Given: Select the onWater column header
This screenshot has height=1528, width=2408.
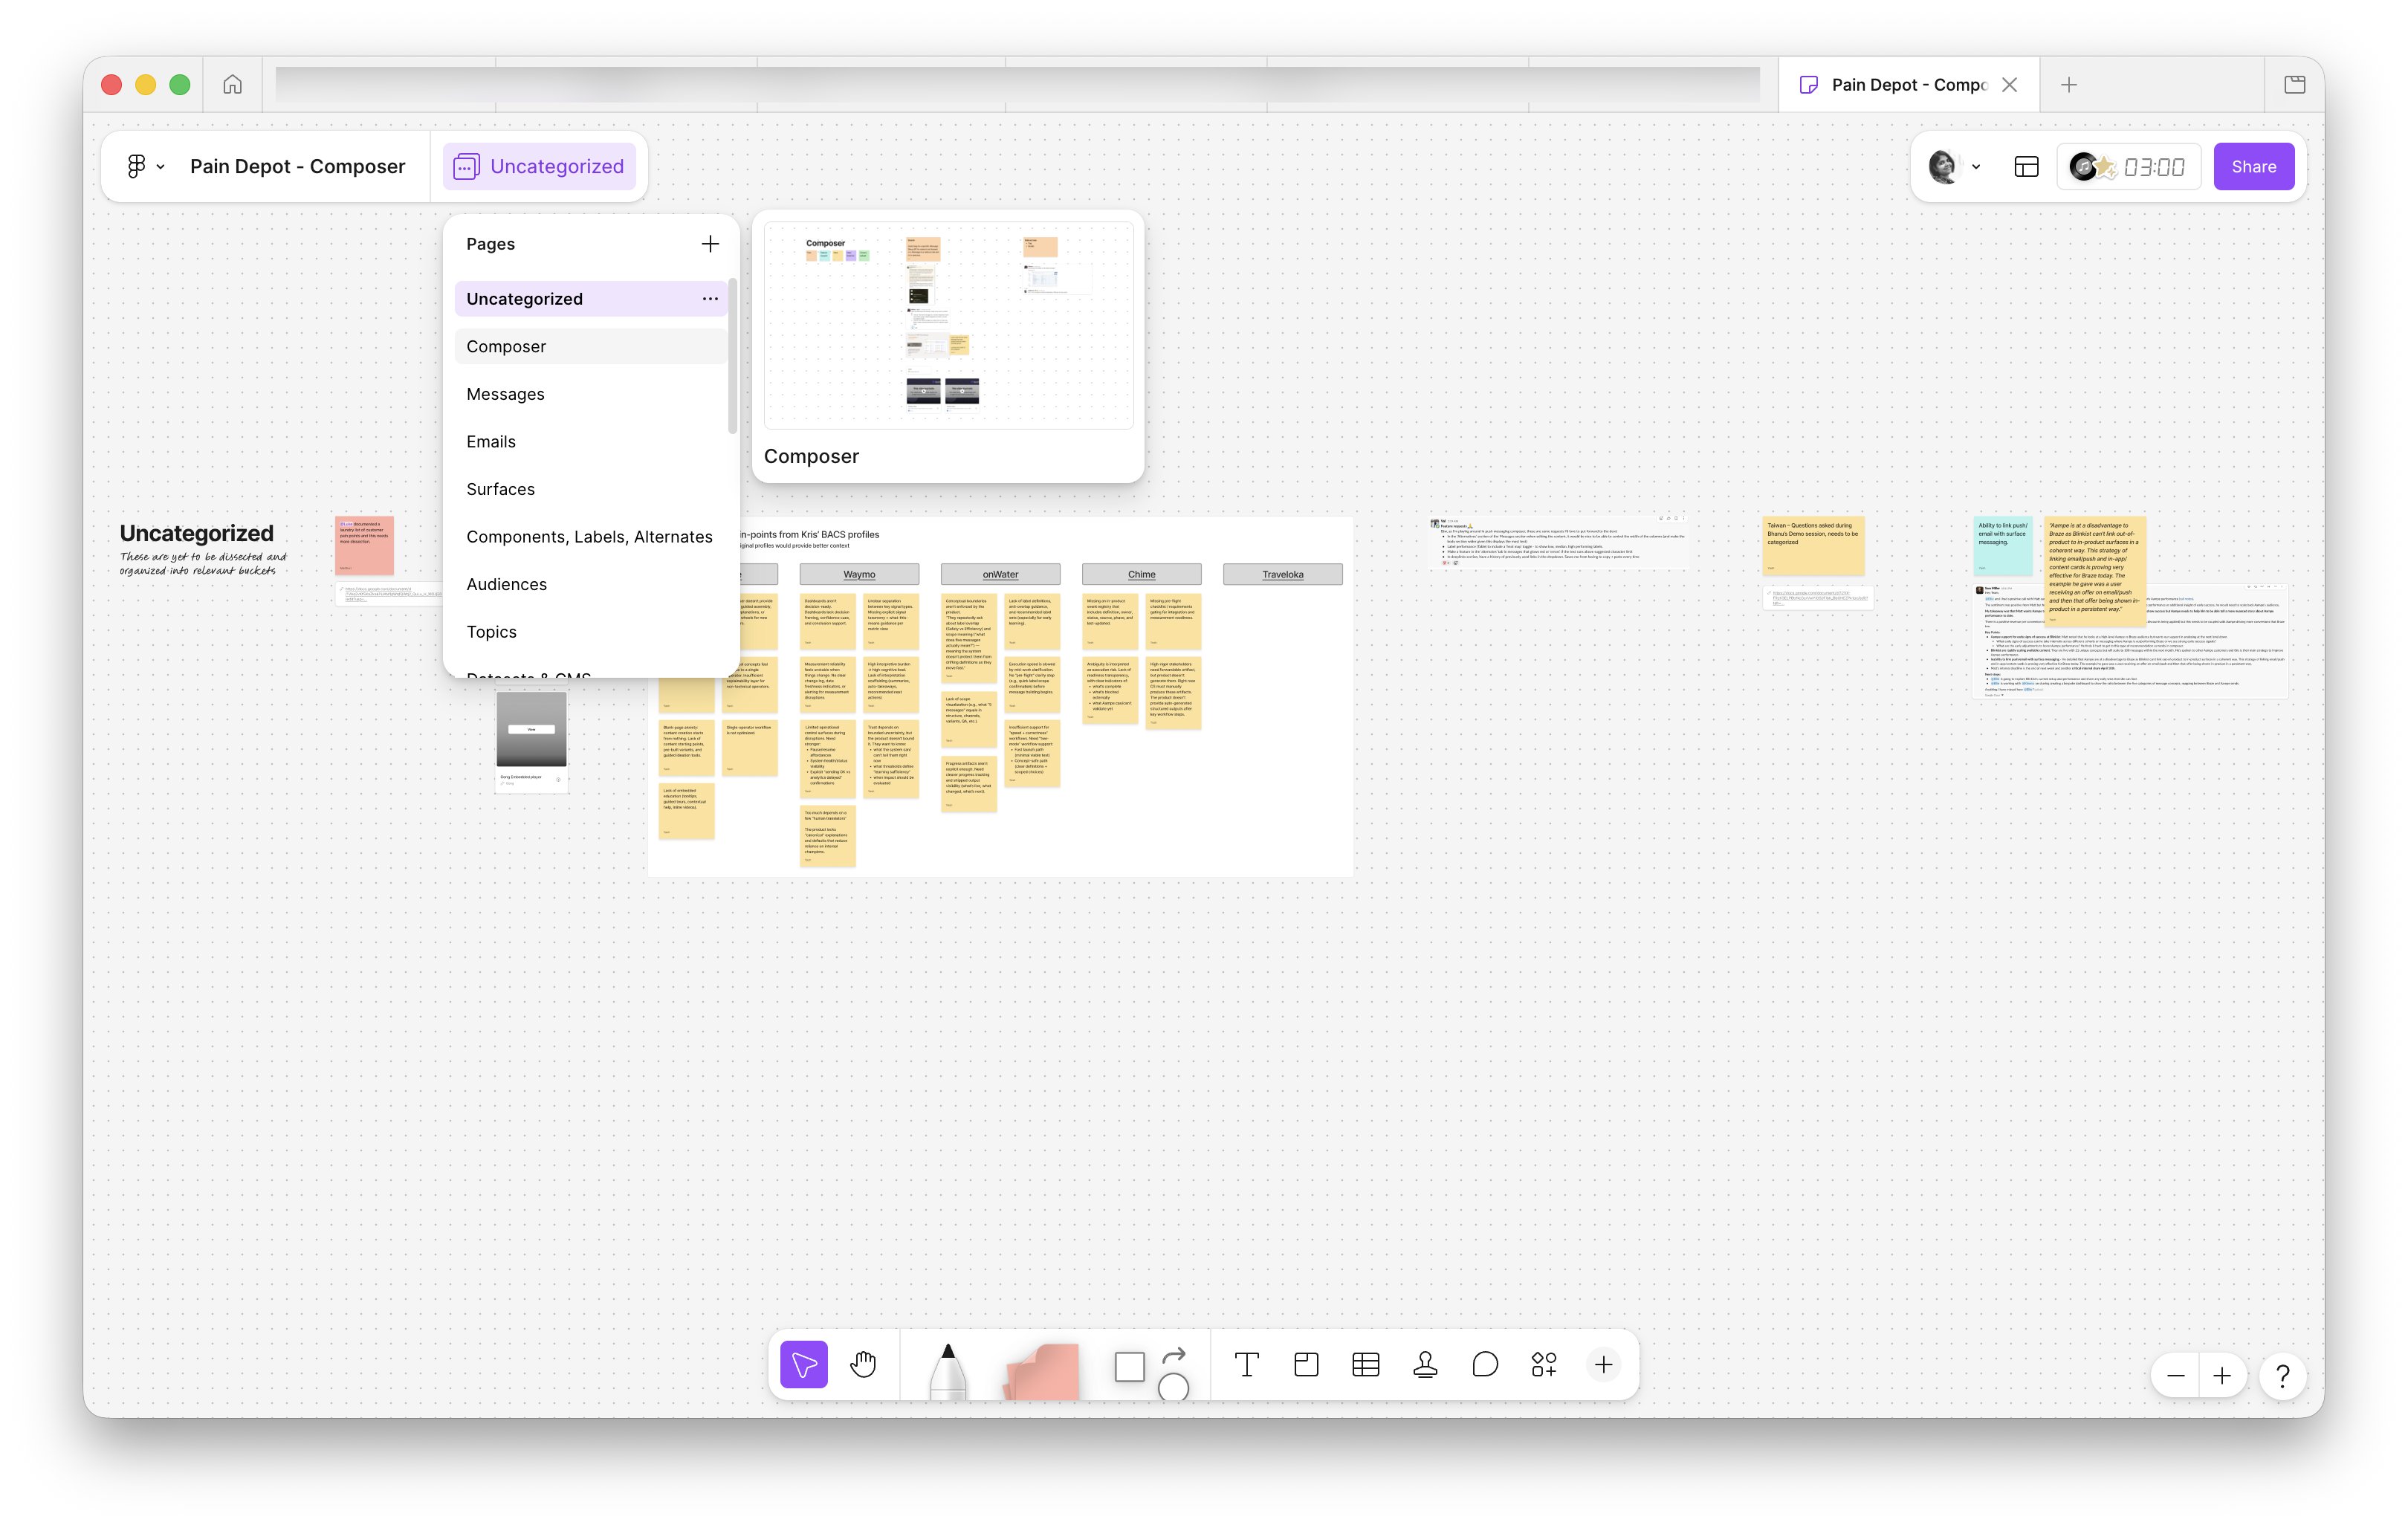Looking at the screenshot, I should 1000,574.
